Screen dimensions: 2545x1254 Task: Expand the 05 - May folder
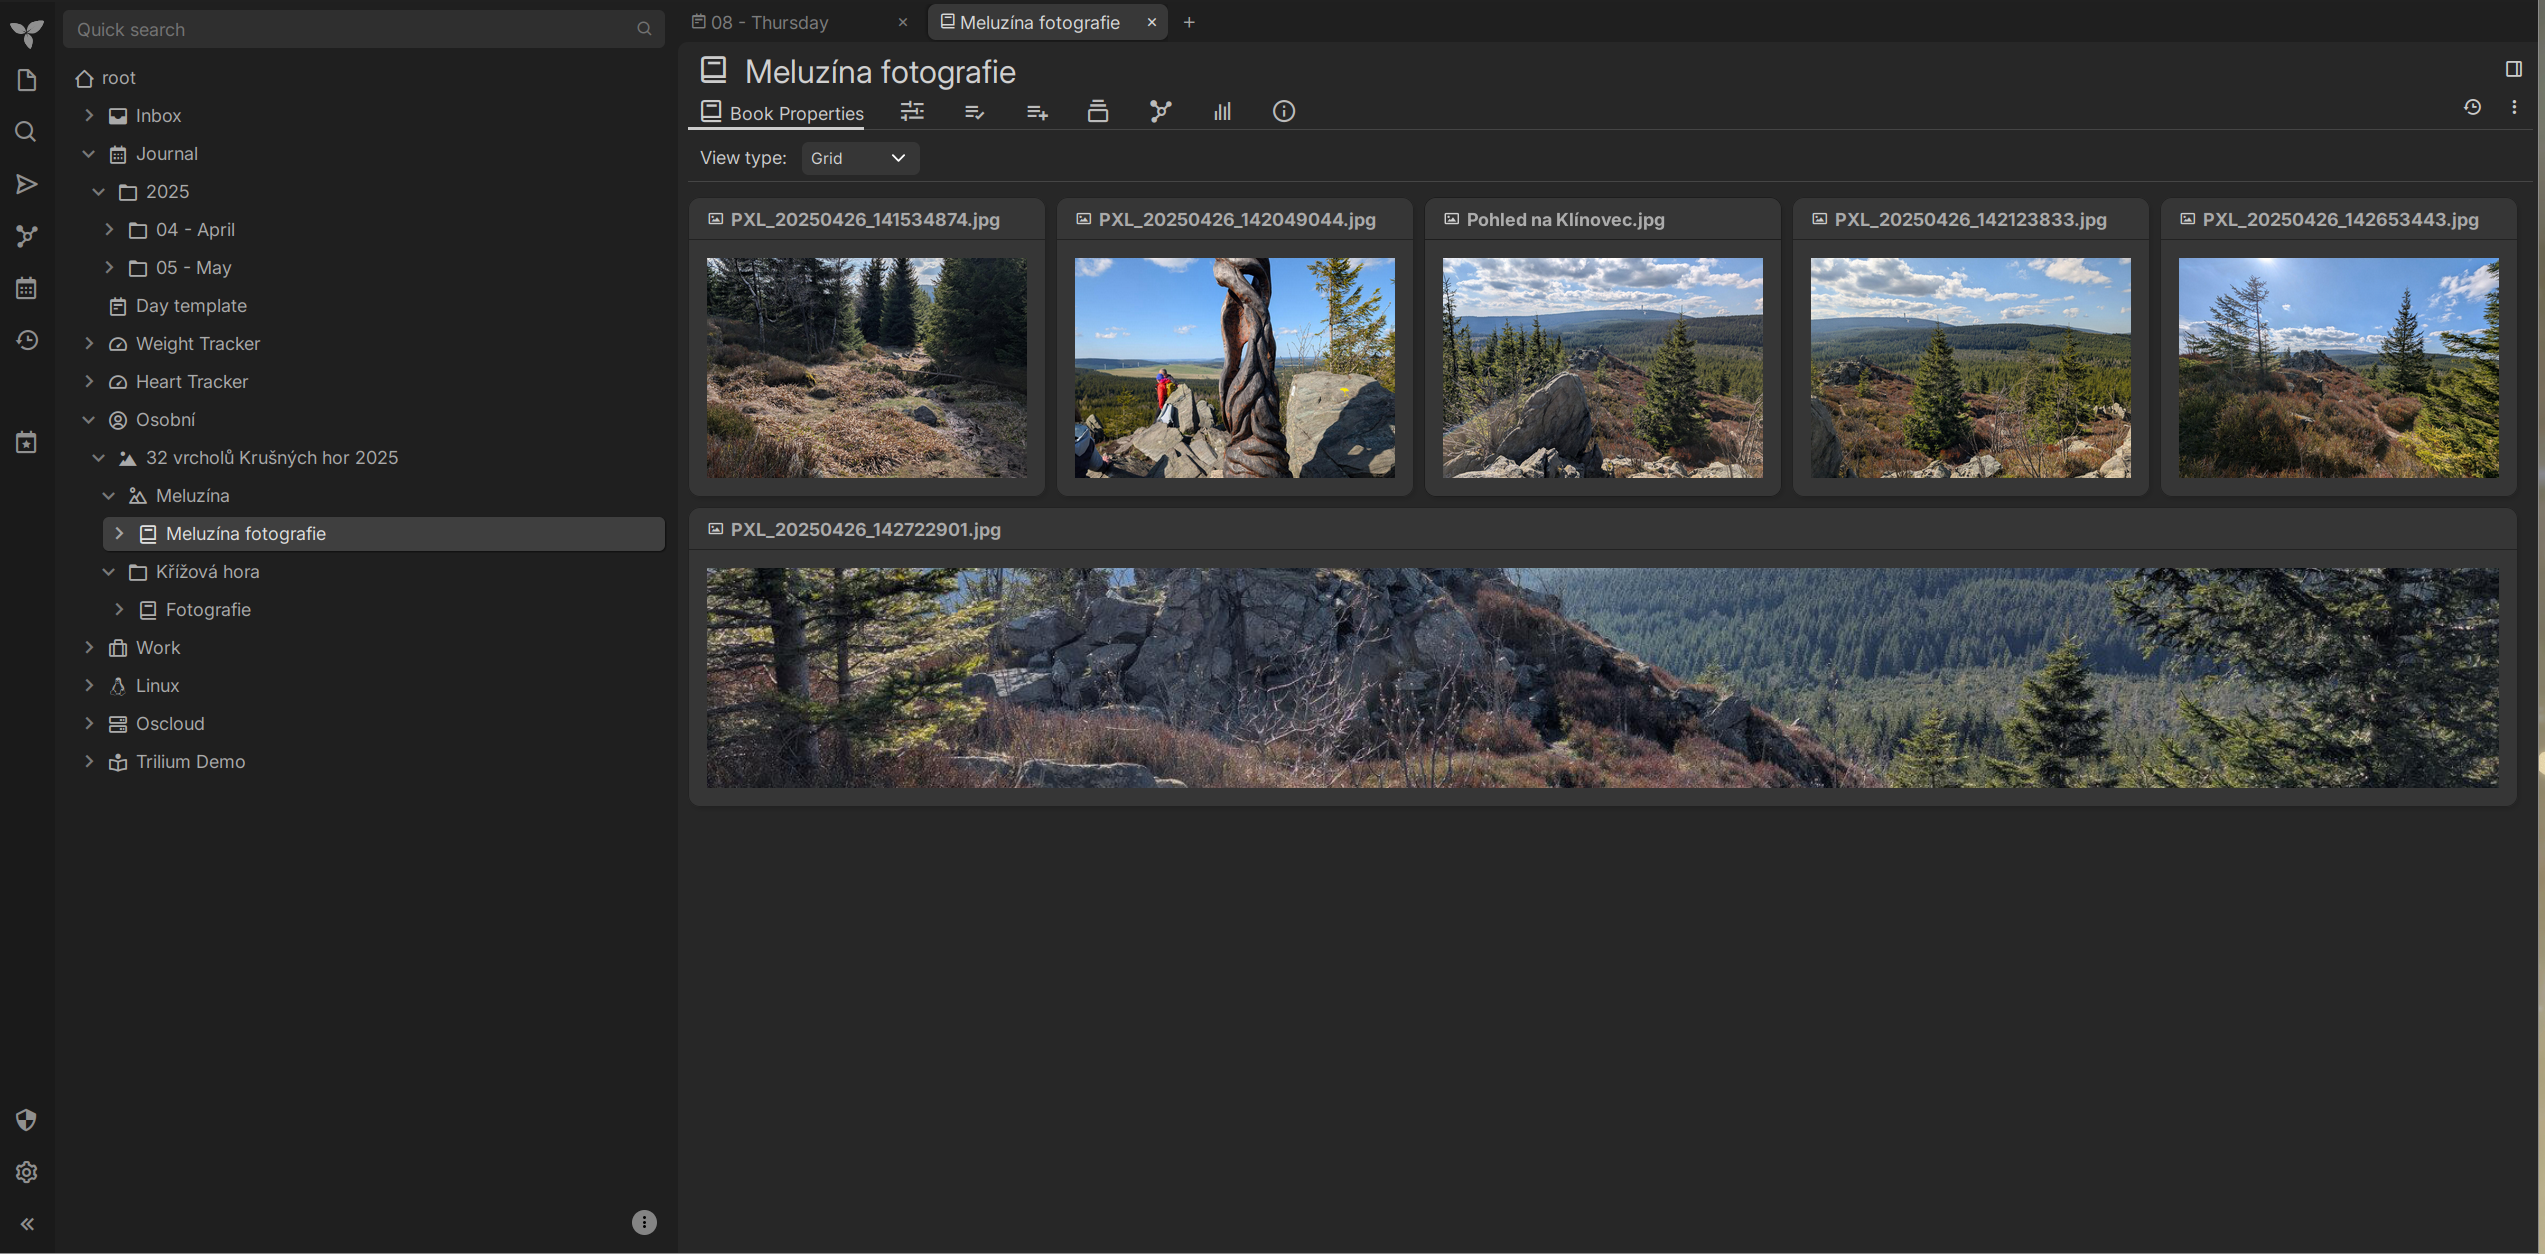(109, 268)
